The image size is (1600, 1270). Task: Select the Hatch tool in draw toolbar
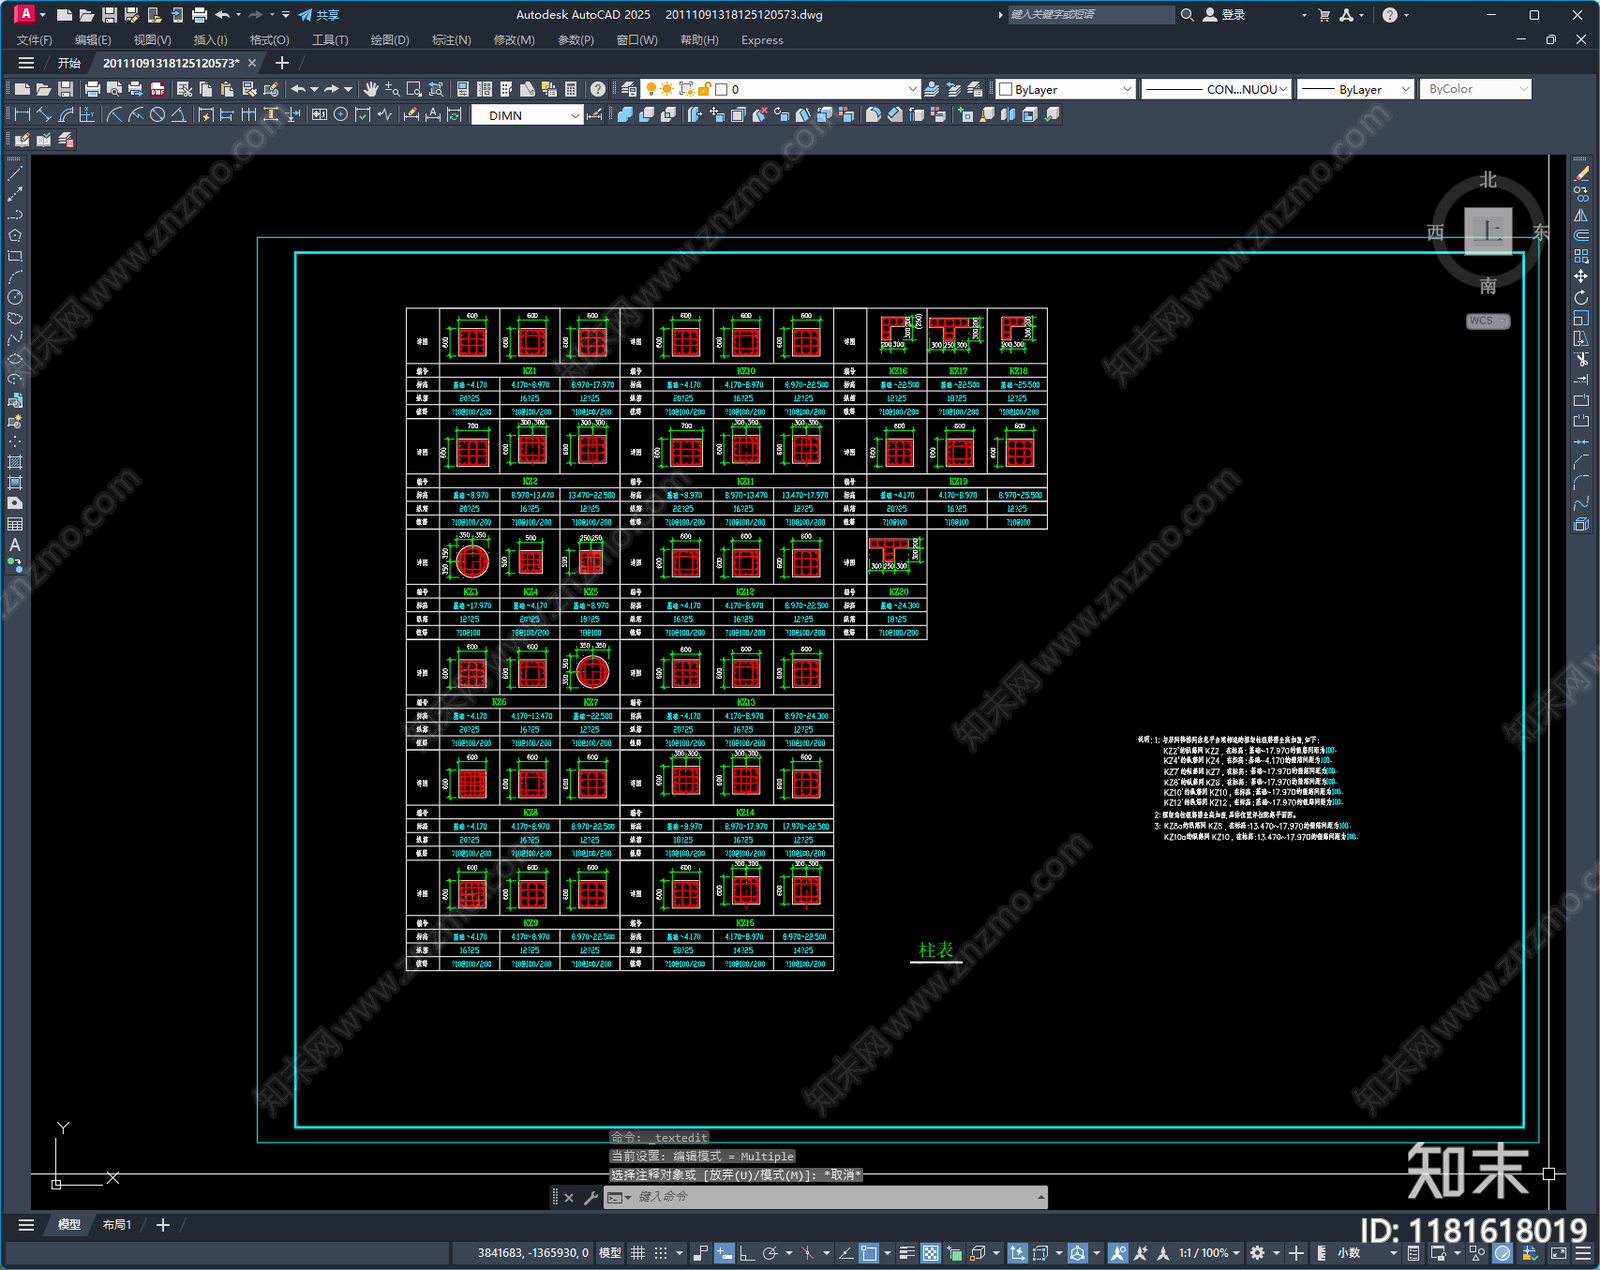[15, 462]
